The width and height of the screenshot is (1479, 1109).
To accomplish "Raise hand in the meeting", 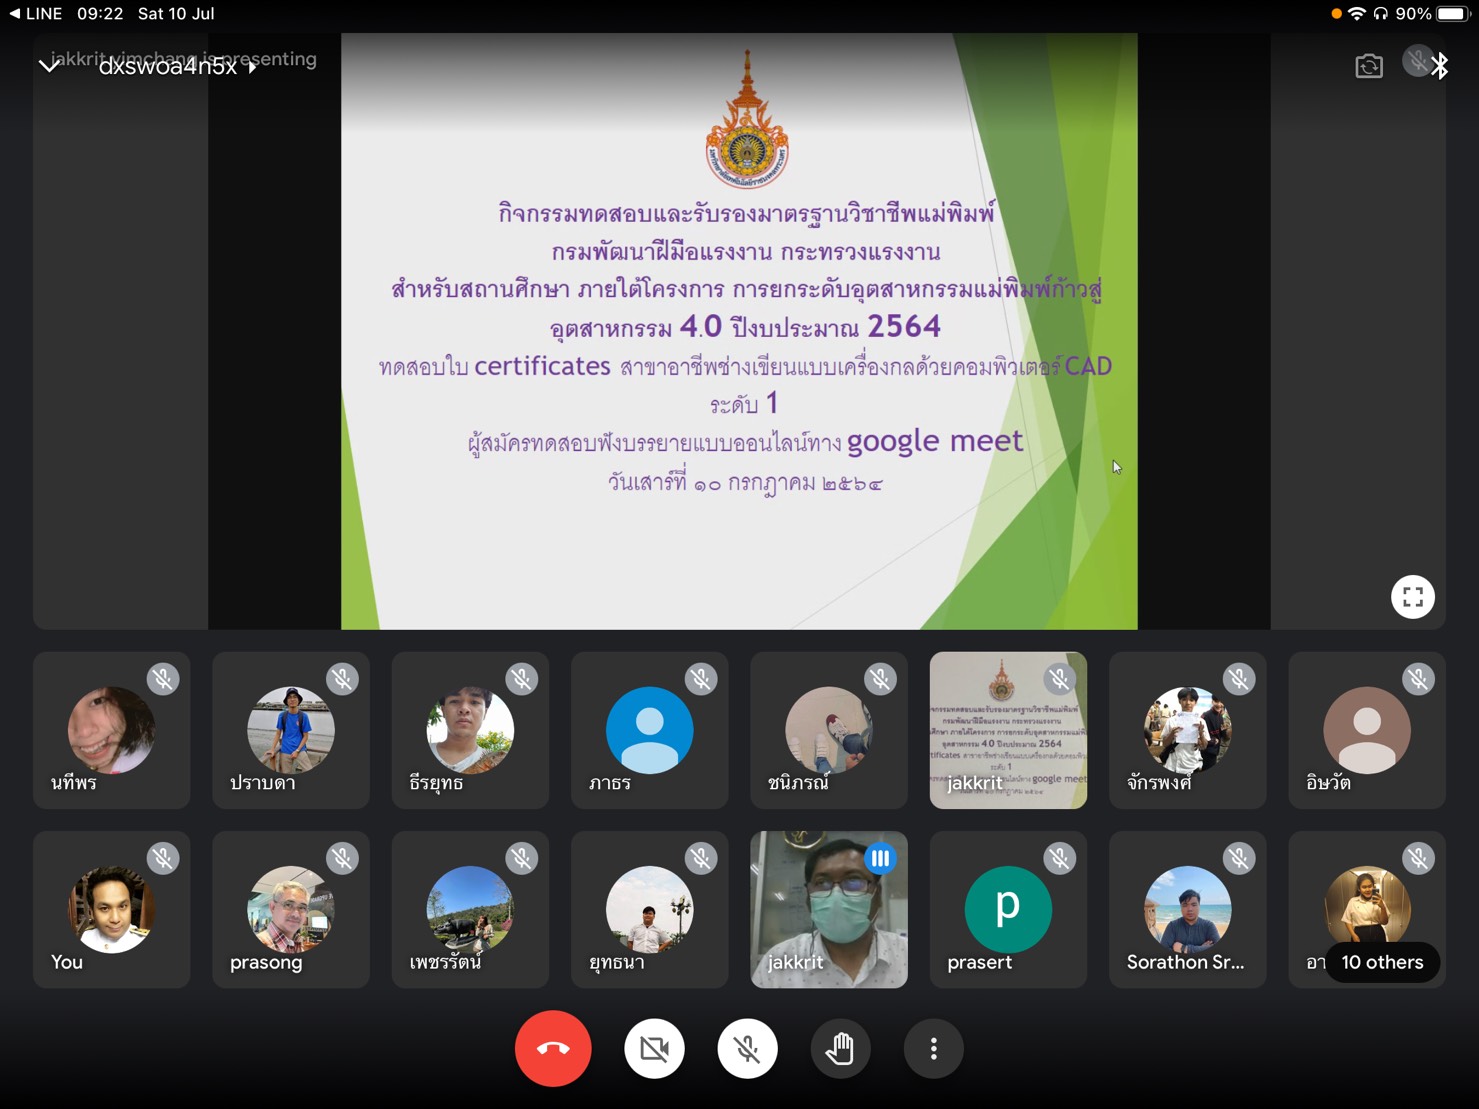I will click(840, 1048).
